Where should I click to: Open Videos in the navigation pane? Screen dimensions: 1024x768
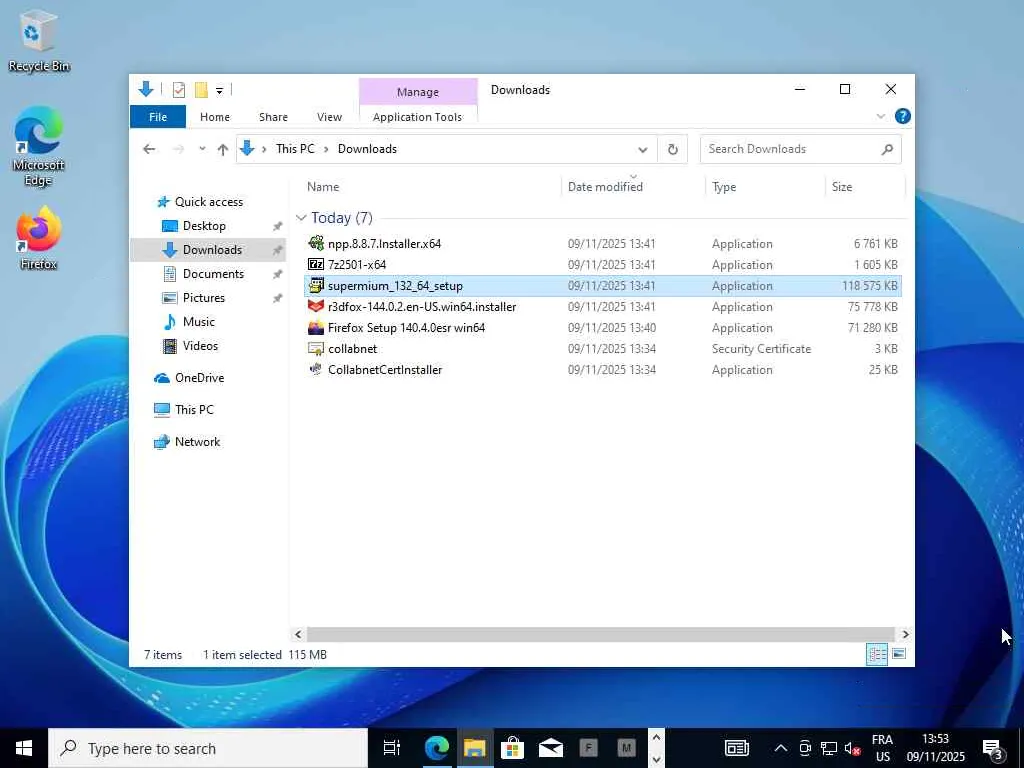[x=200, y=345]
